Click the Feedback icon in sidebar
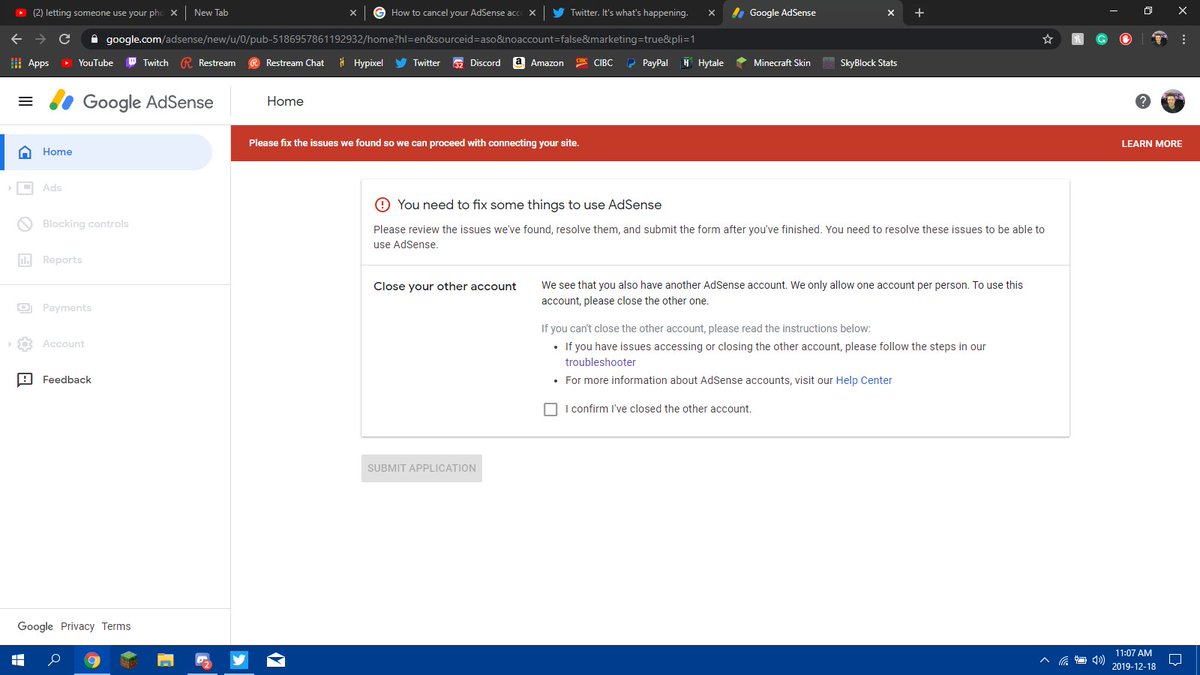The height and width of the screenshot is (675, 1200). (x=26, y=380)
